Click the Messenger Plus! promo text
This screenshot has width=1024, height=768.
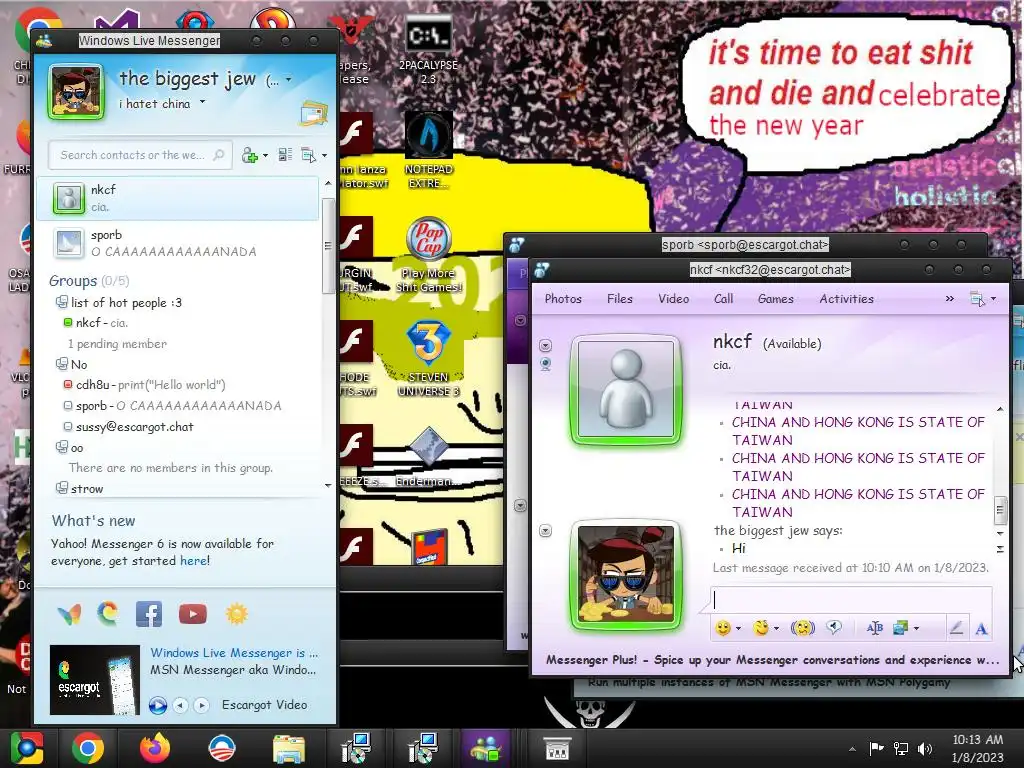point(773,660)
